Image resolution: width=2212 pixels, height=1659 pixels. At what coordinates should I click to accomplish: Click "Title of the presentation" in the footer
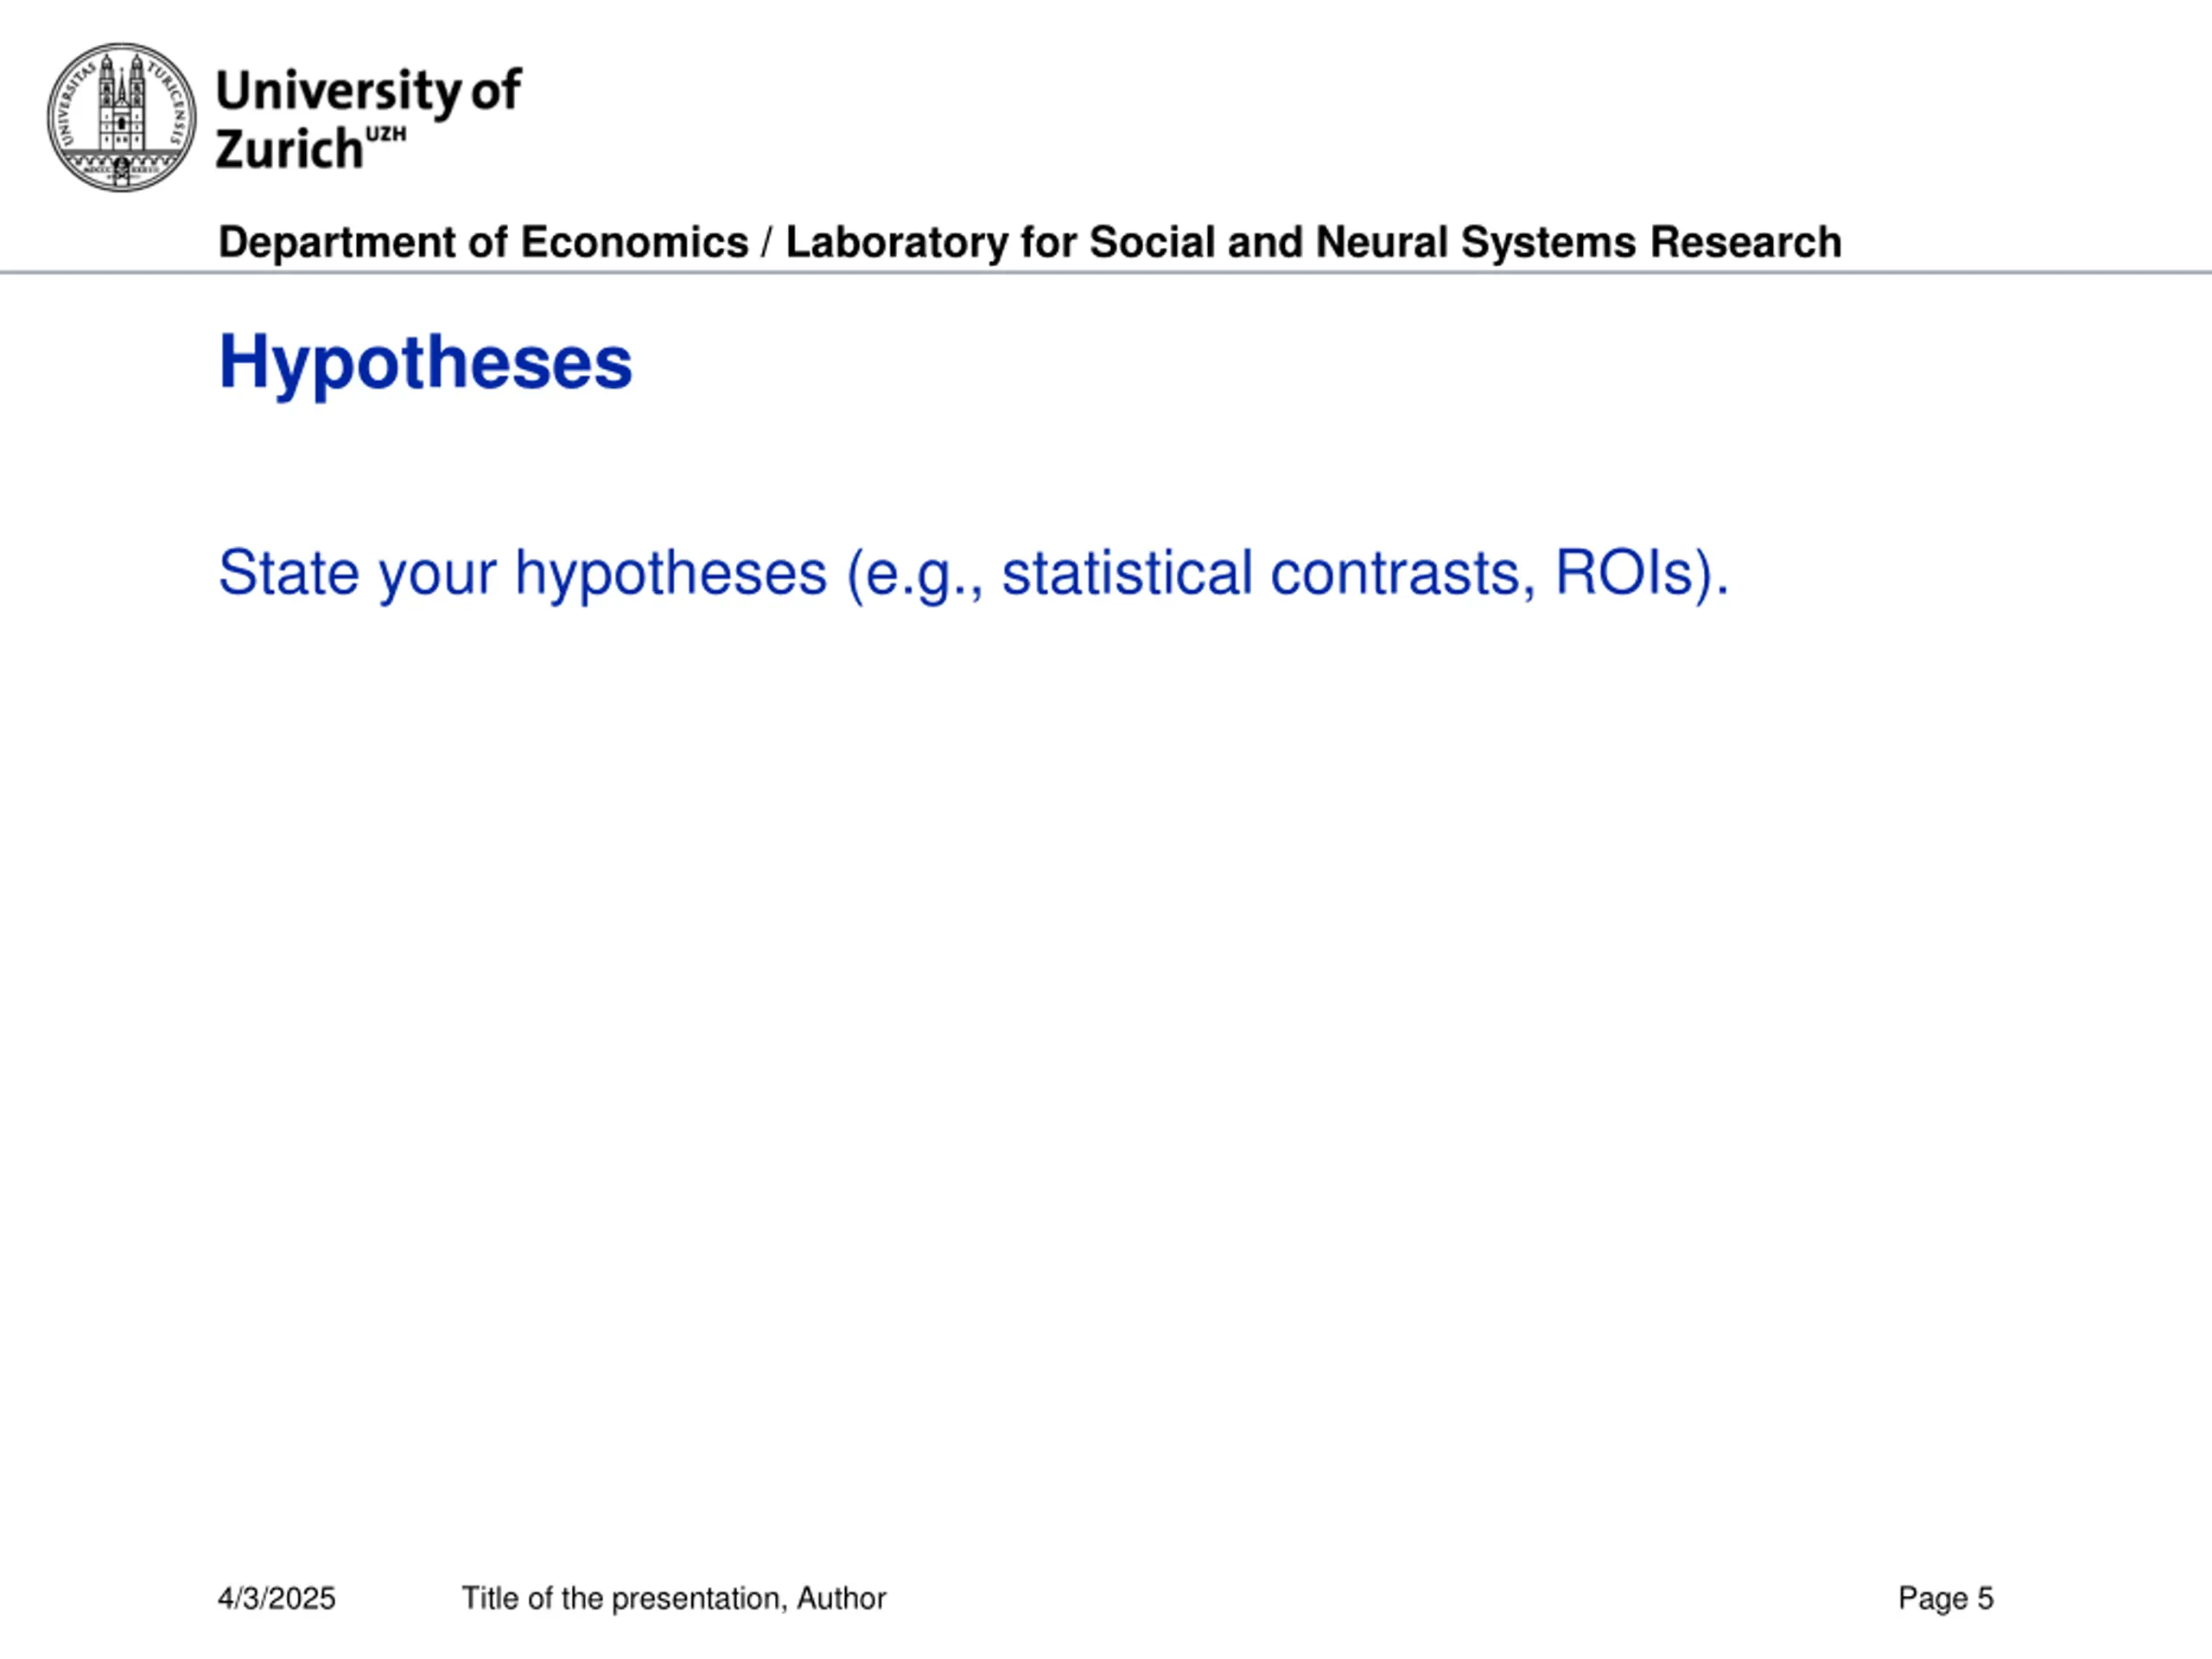621,1598
